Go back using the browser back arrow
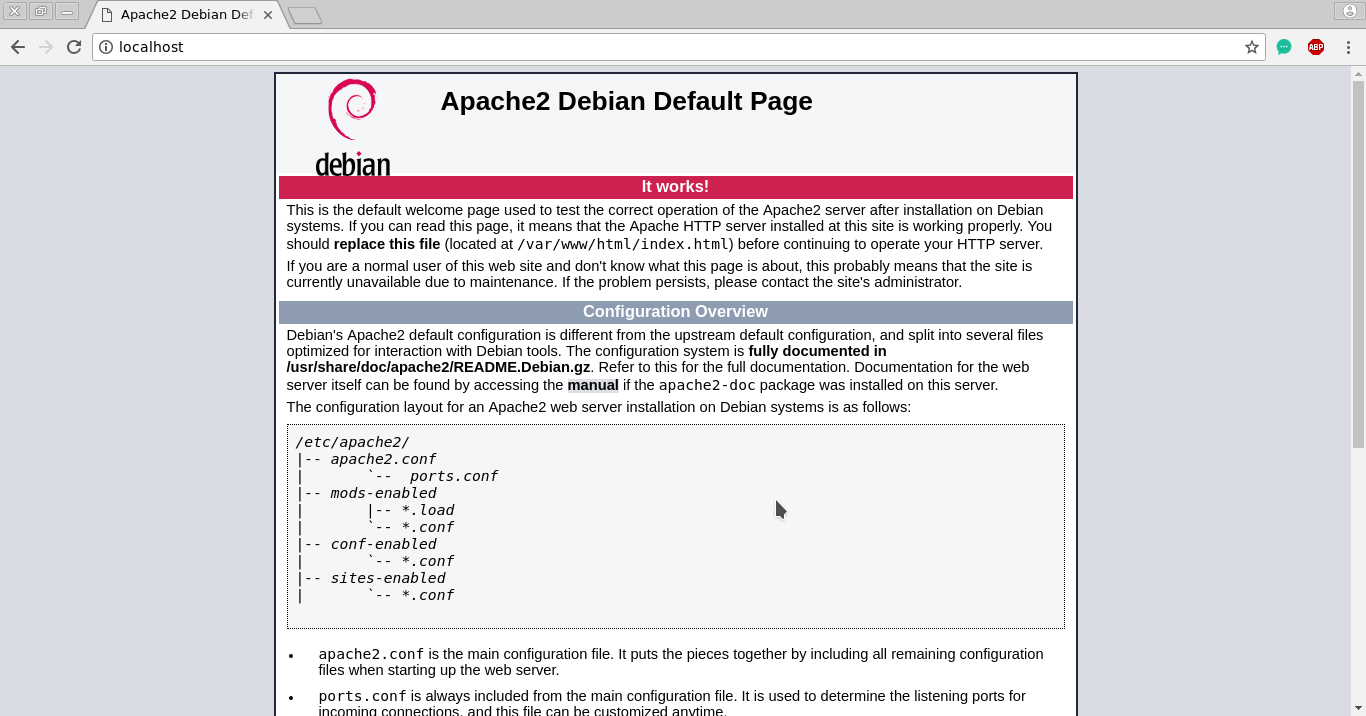This screenshot has height=716, width=1366. (x=18, y=47)
